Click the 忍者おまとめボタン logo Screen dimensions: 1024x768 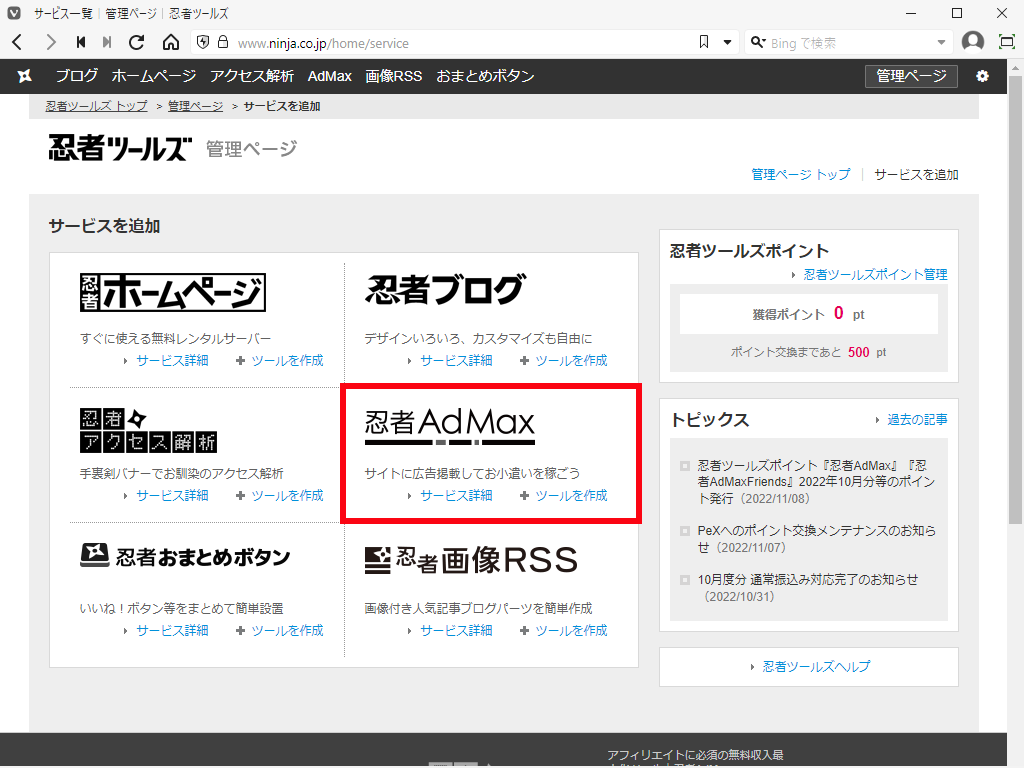pyautogui.click(x=185, y=556)
